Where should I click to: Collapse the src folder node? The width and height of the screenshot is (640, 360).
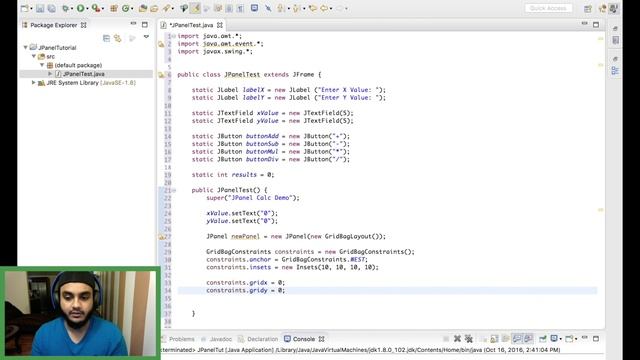click(x=34, y=56)
